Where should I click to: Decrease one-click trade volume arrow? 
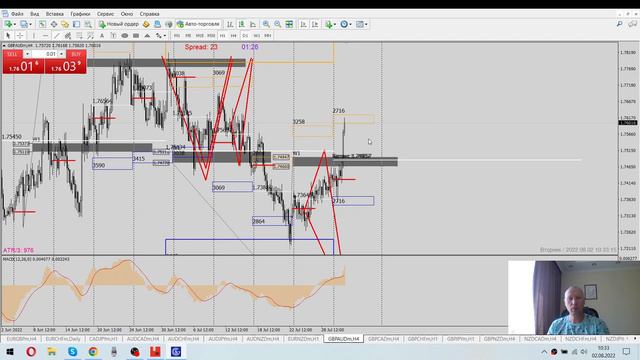pos(27,54)
